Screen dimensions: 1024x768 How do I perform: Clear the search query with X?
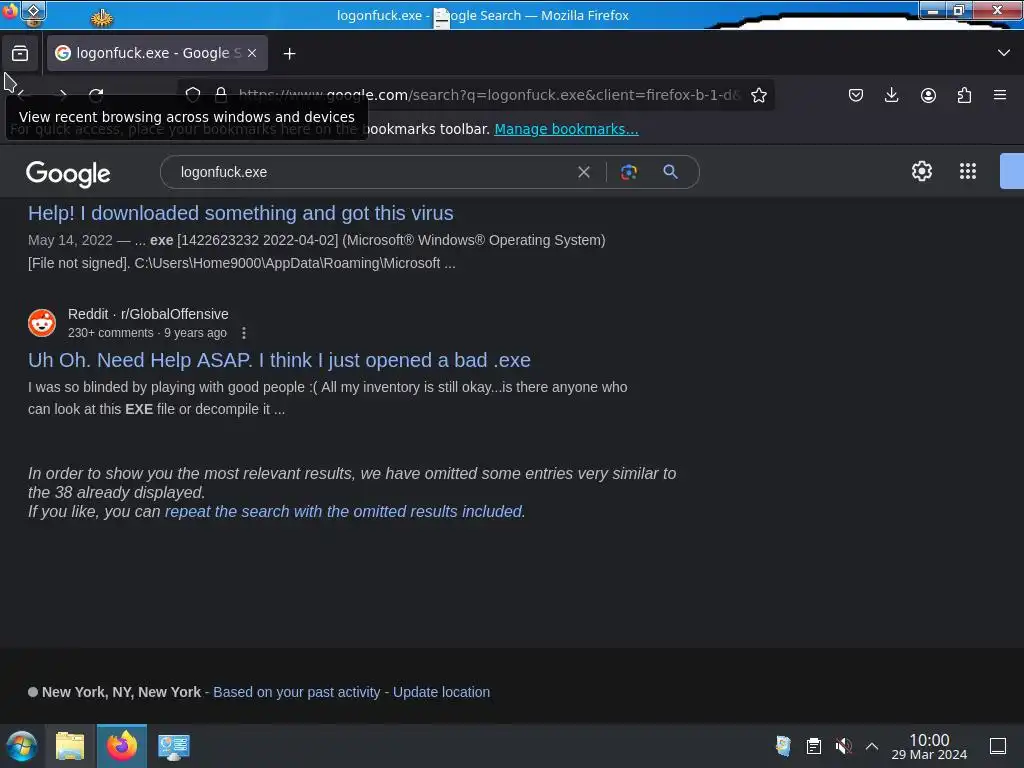[x=584, y=172]
